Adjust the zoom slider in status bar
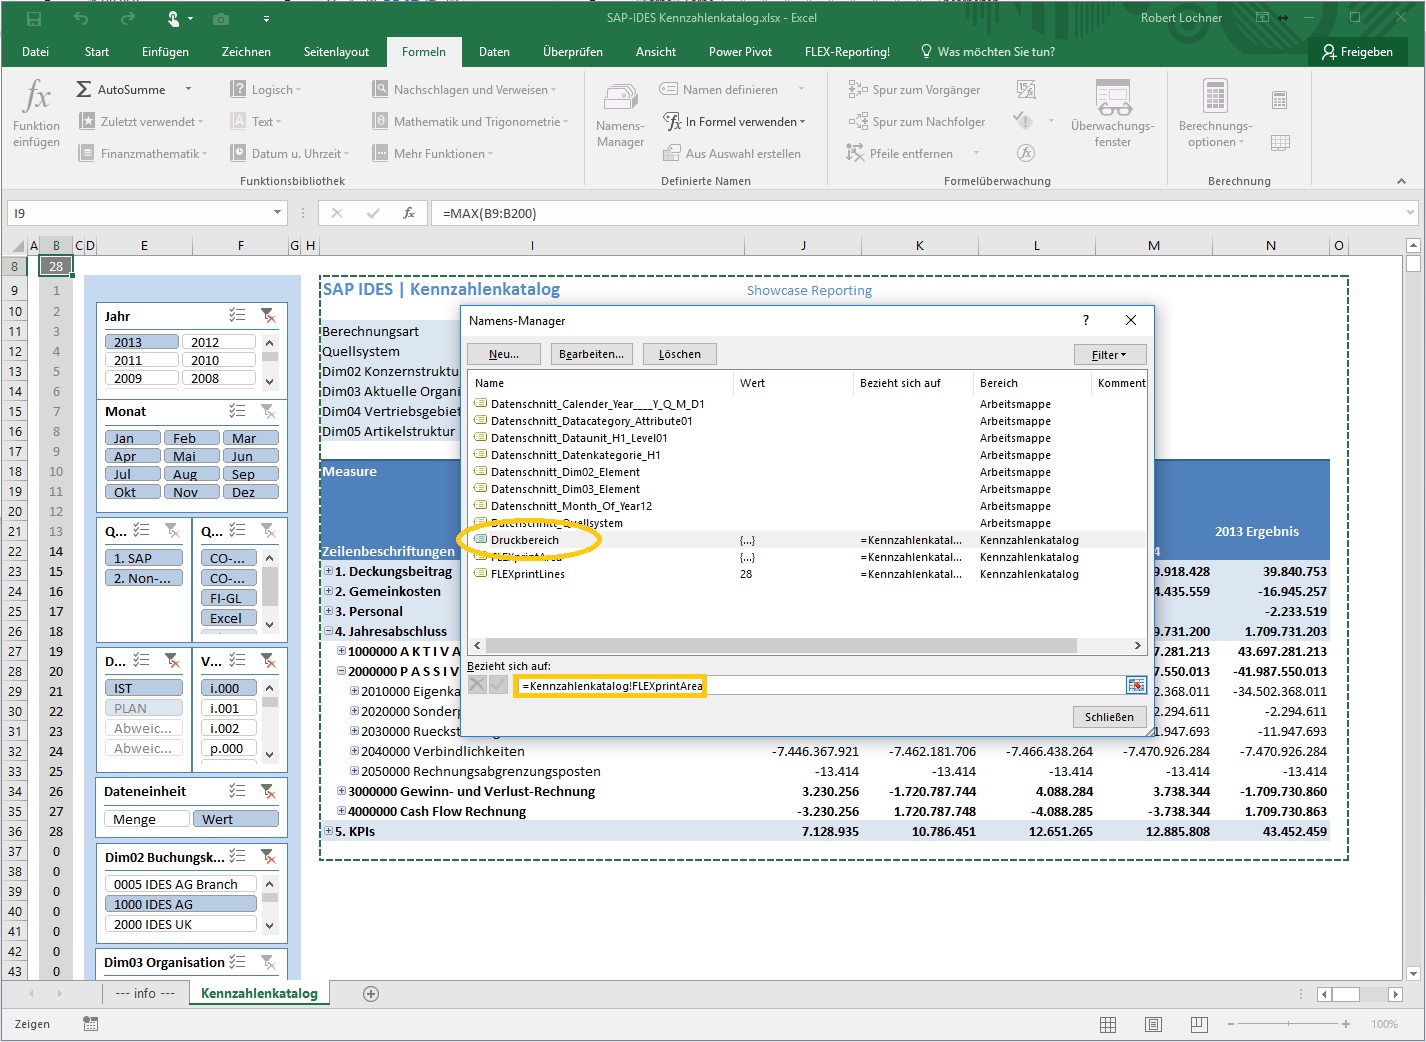Image resolution: width=1426 pixels, height=1042 pixels. point(1290,1024)
